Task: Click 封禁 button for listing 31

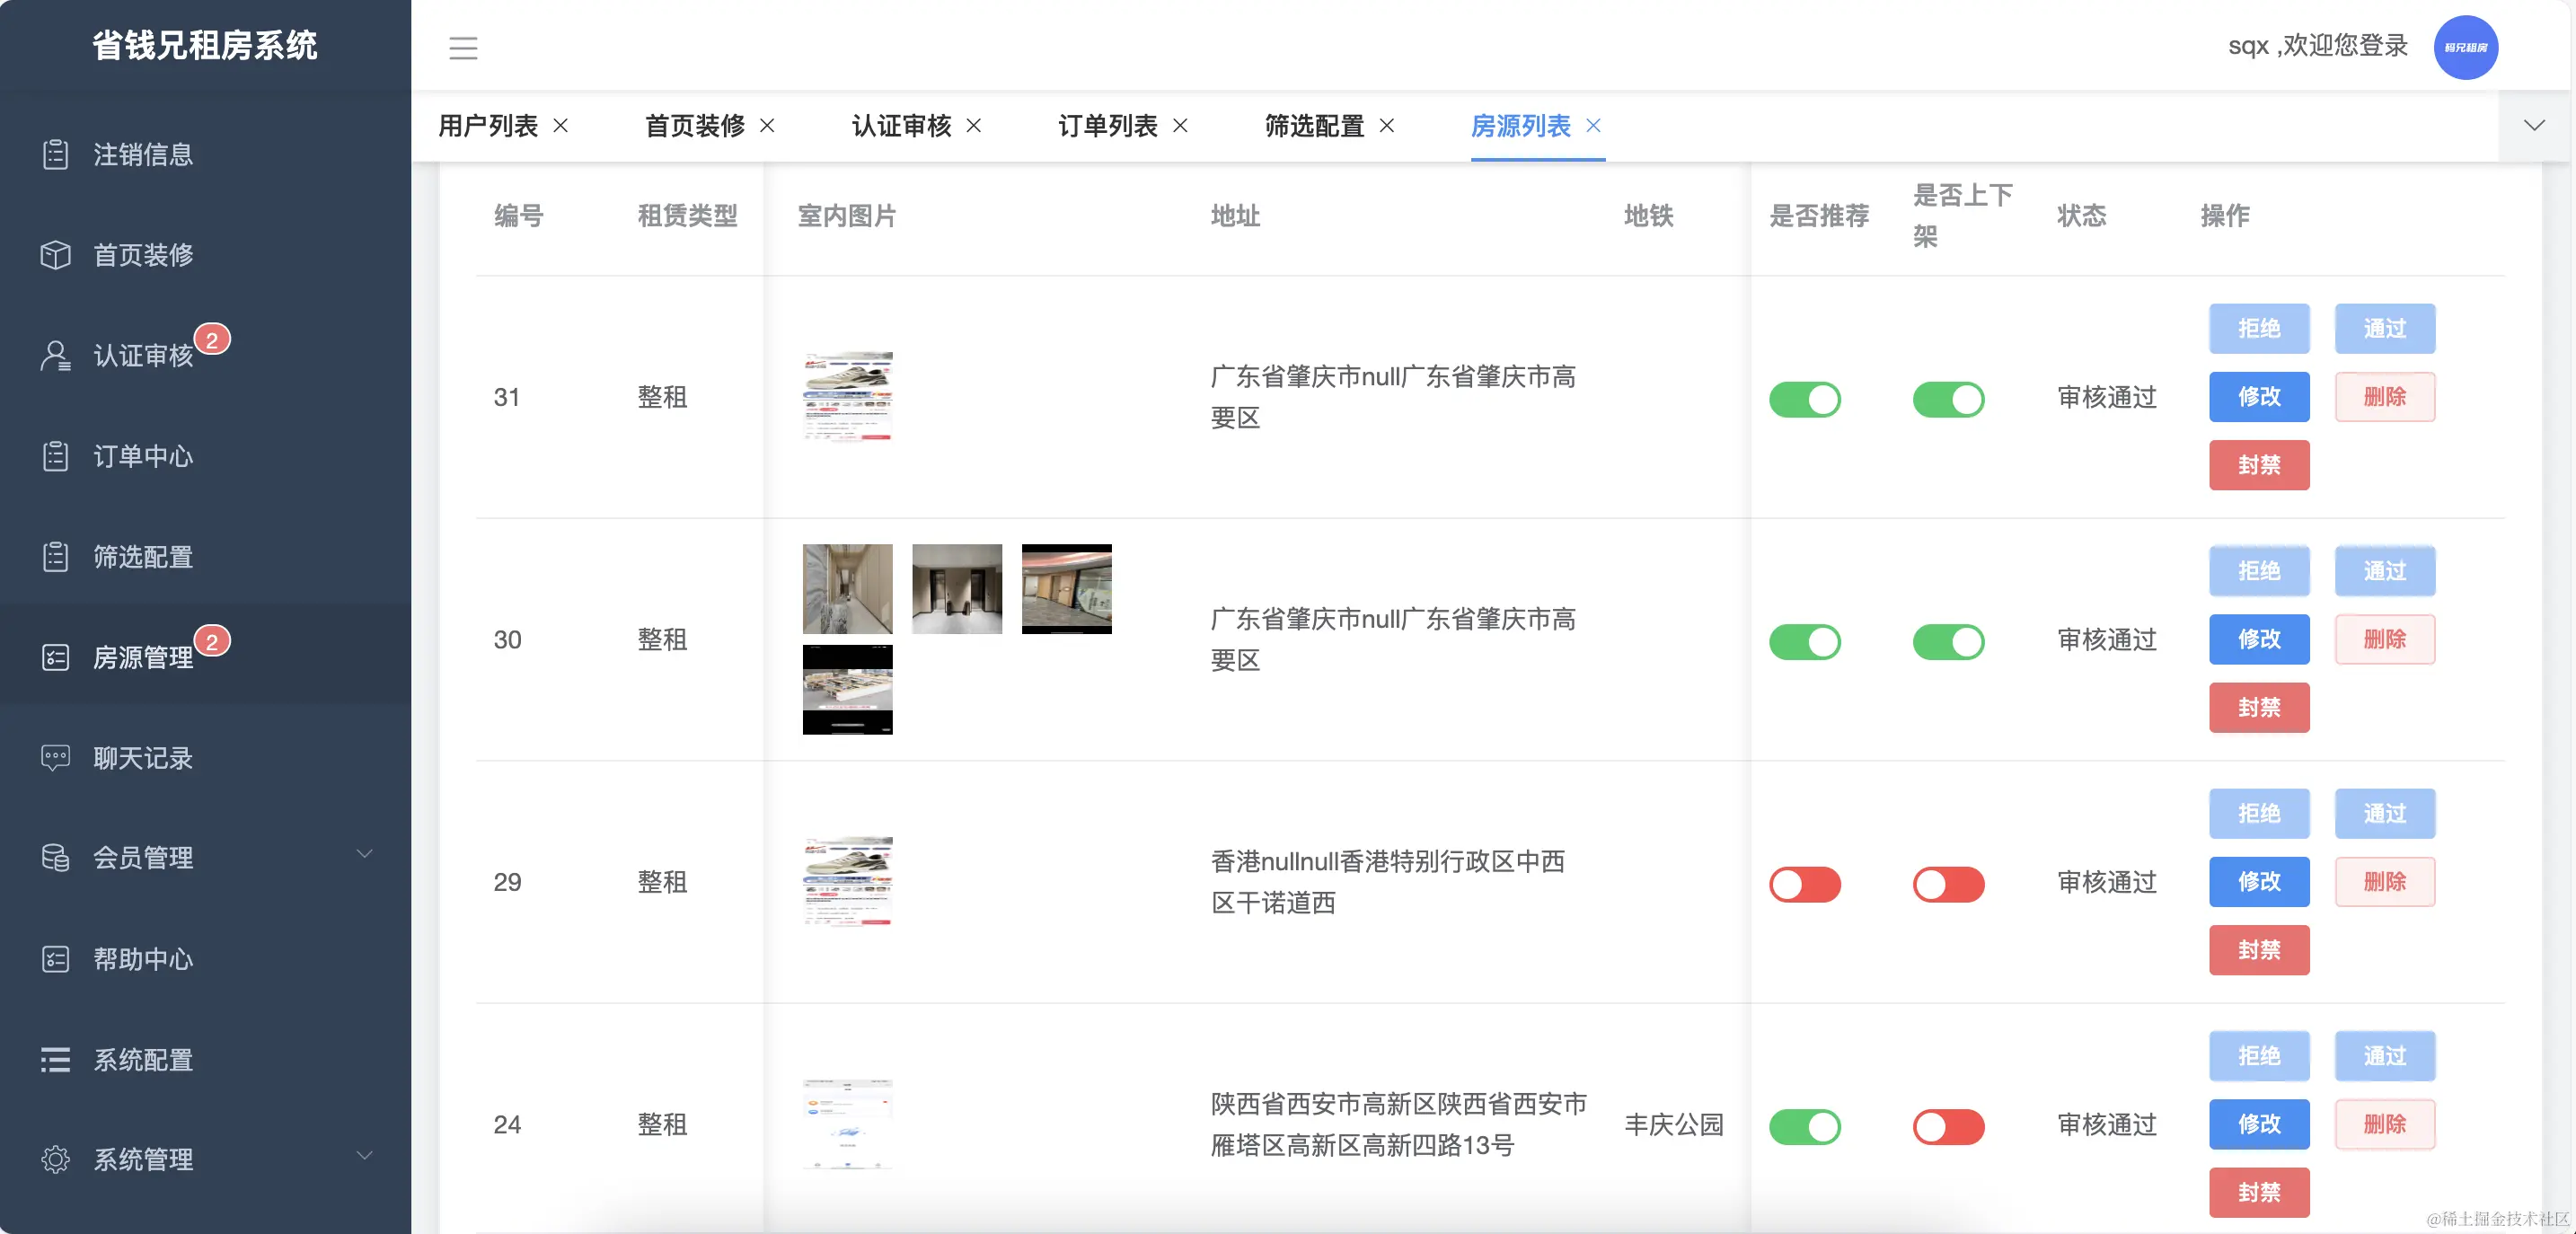Action: (x=2258, y=465)
